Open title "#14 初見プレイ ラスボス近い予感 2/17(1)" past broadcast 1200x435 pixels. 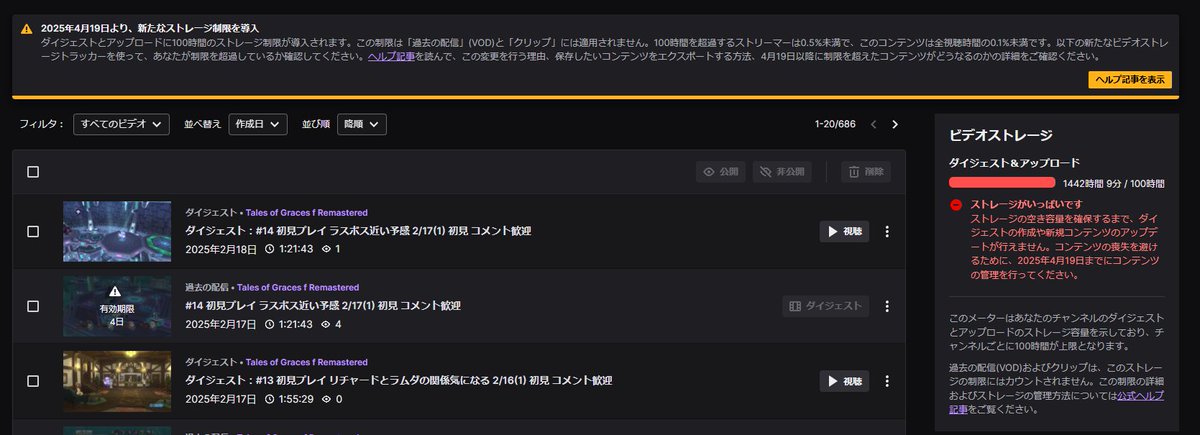[323, 305]
